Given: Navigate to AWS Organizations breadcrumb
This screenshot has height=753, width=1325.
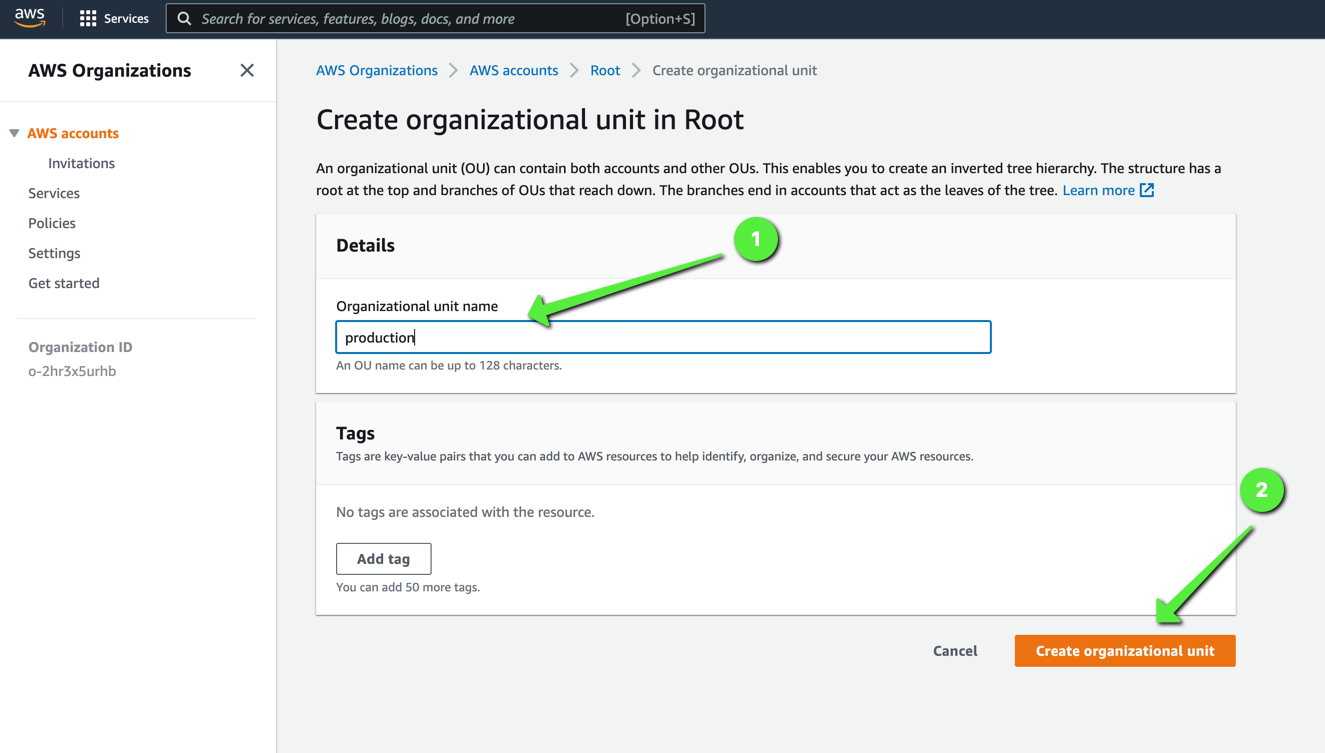Looking at the screenshot, I should pos(377,70).
